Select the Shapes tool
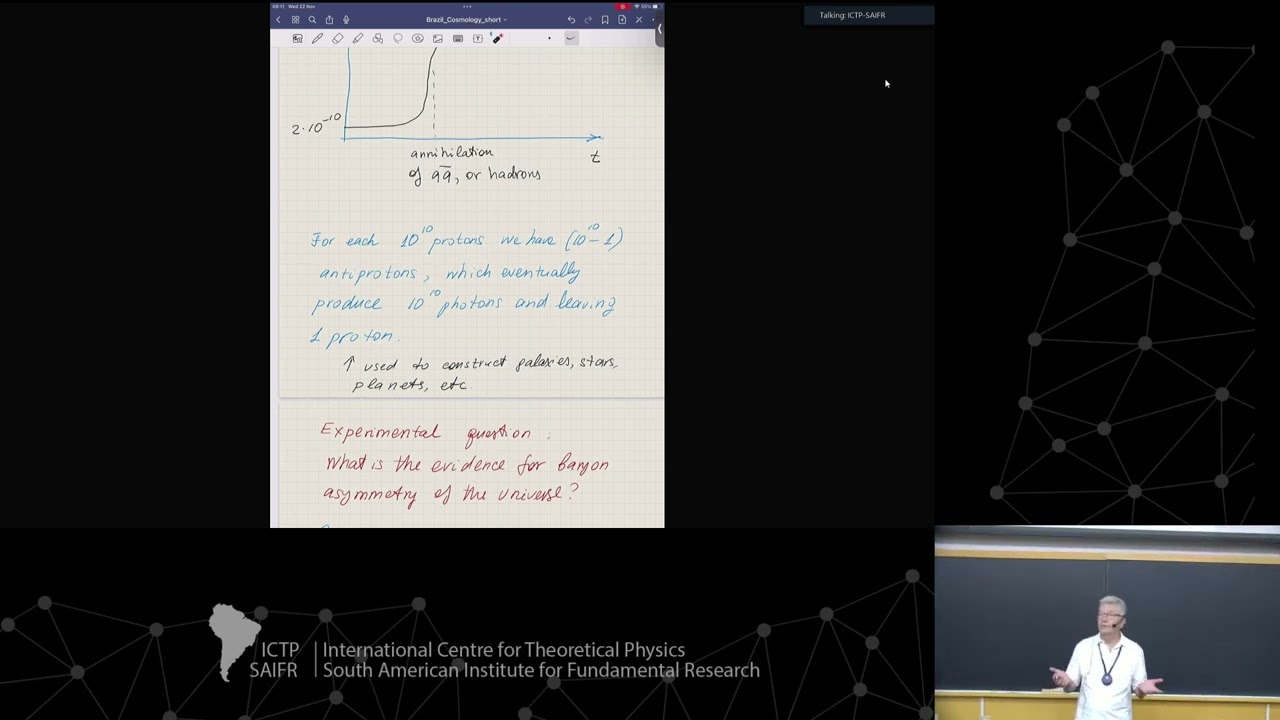This screenshot has height=720, width=1280. tap(377, 38)
